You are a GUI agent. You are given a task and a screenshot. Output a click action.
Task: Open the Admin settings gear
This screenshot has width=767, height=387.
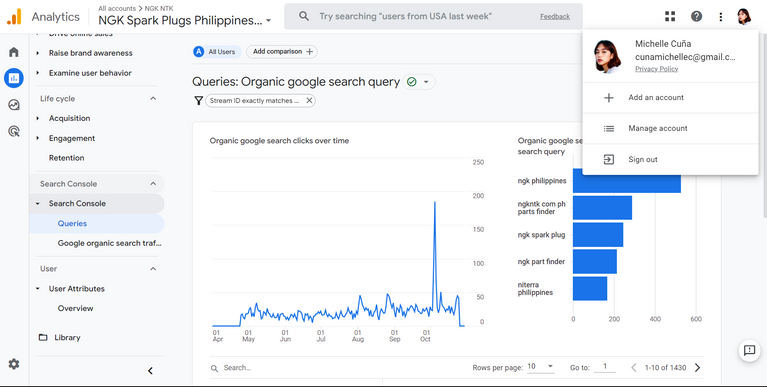(x=14, y=364)
